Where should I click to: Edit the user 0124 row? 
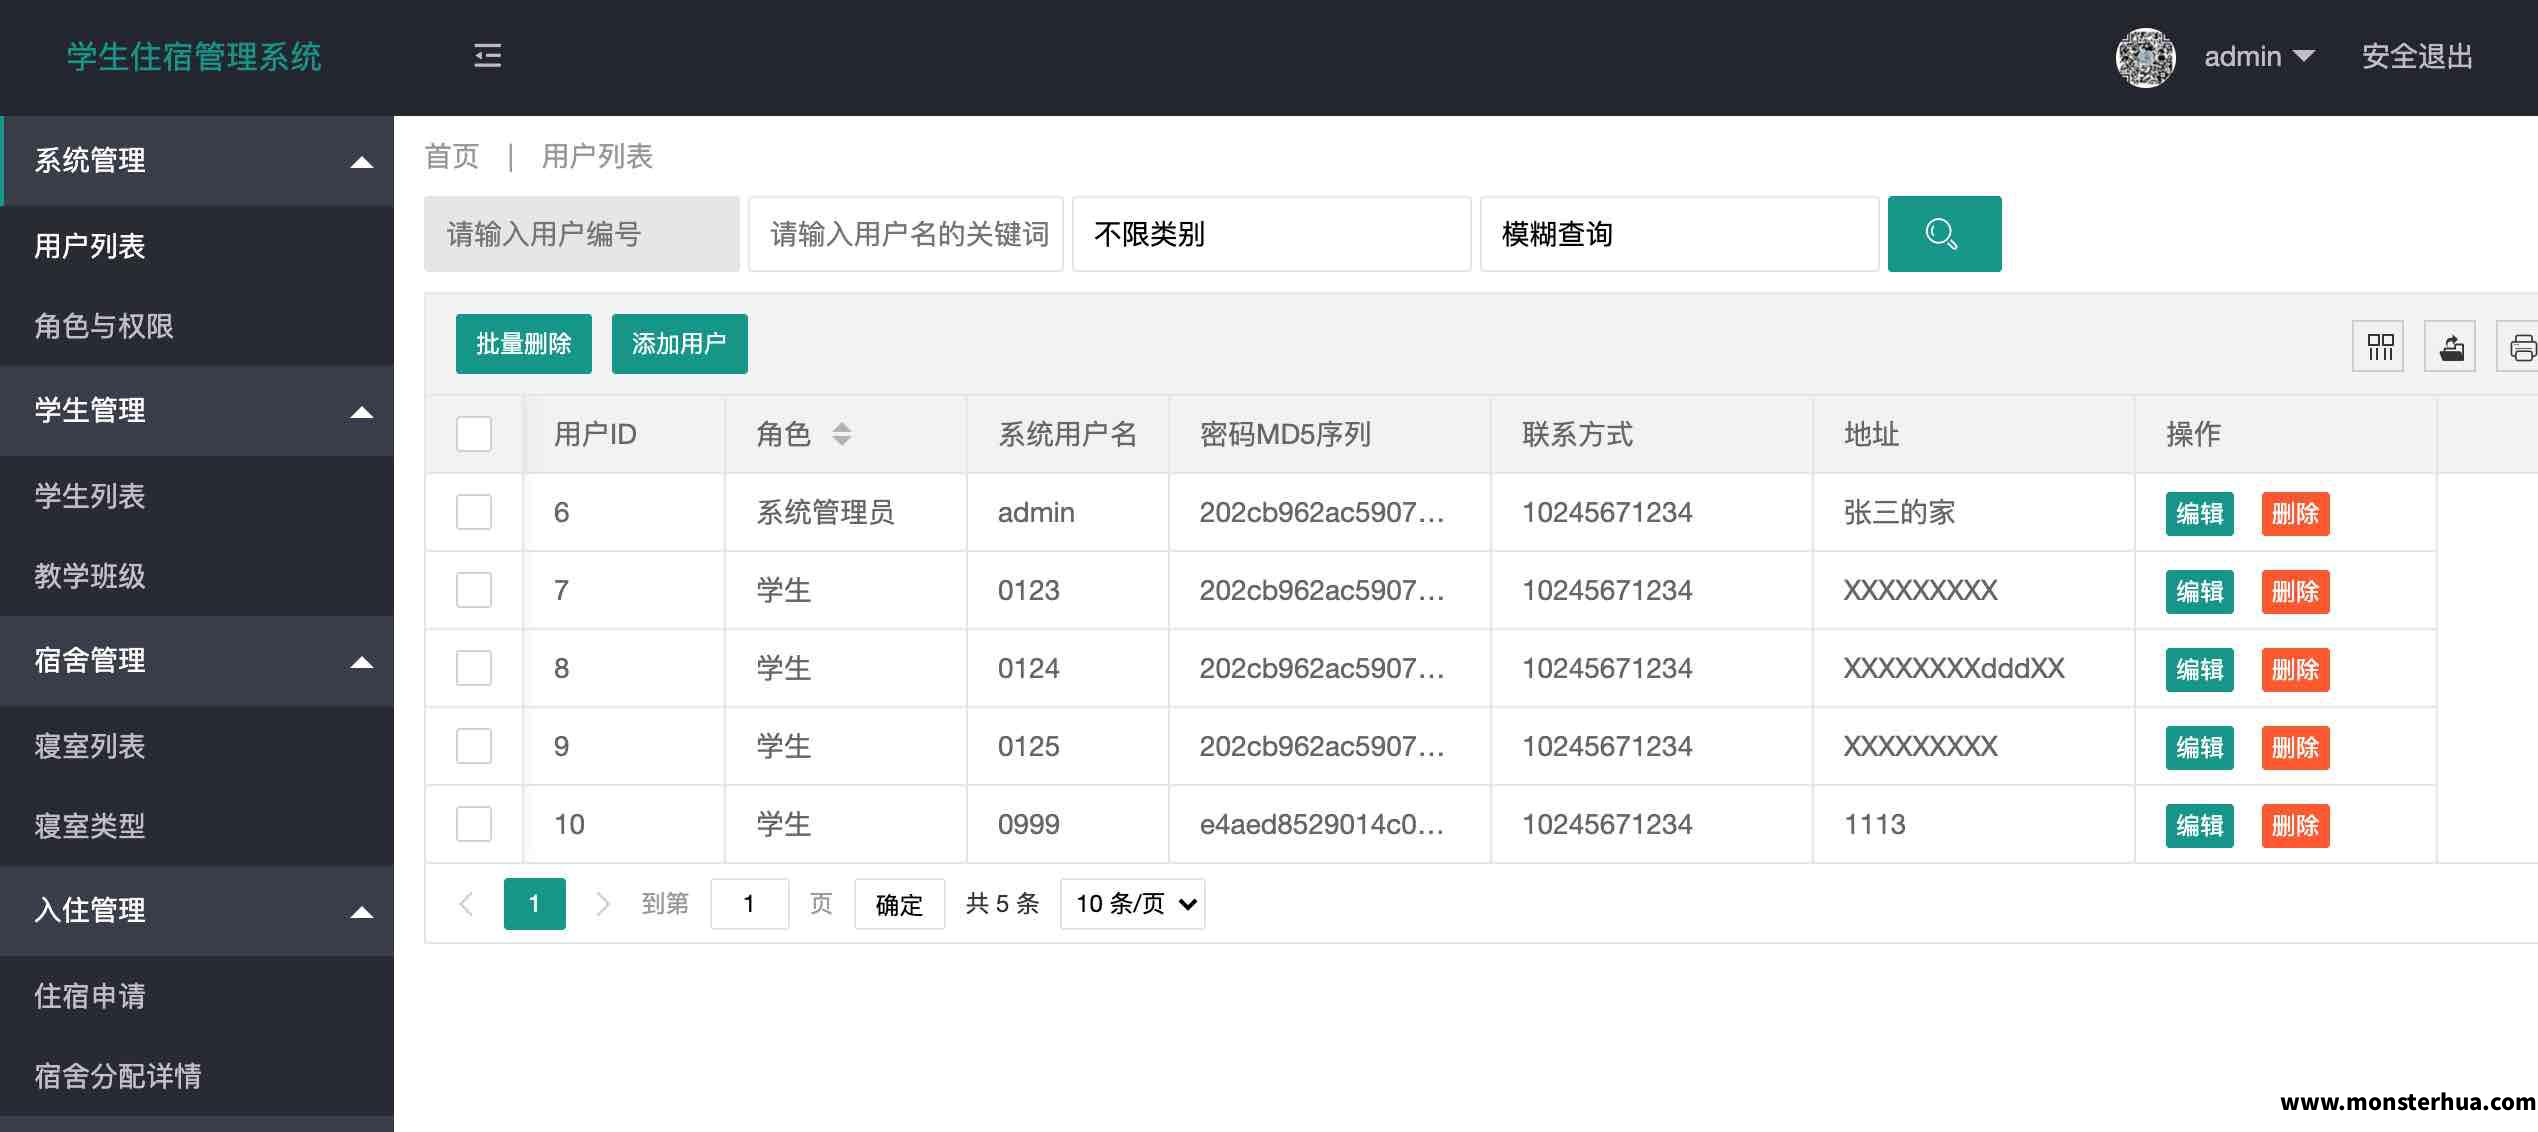(x=2200, y=670)
